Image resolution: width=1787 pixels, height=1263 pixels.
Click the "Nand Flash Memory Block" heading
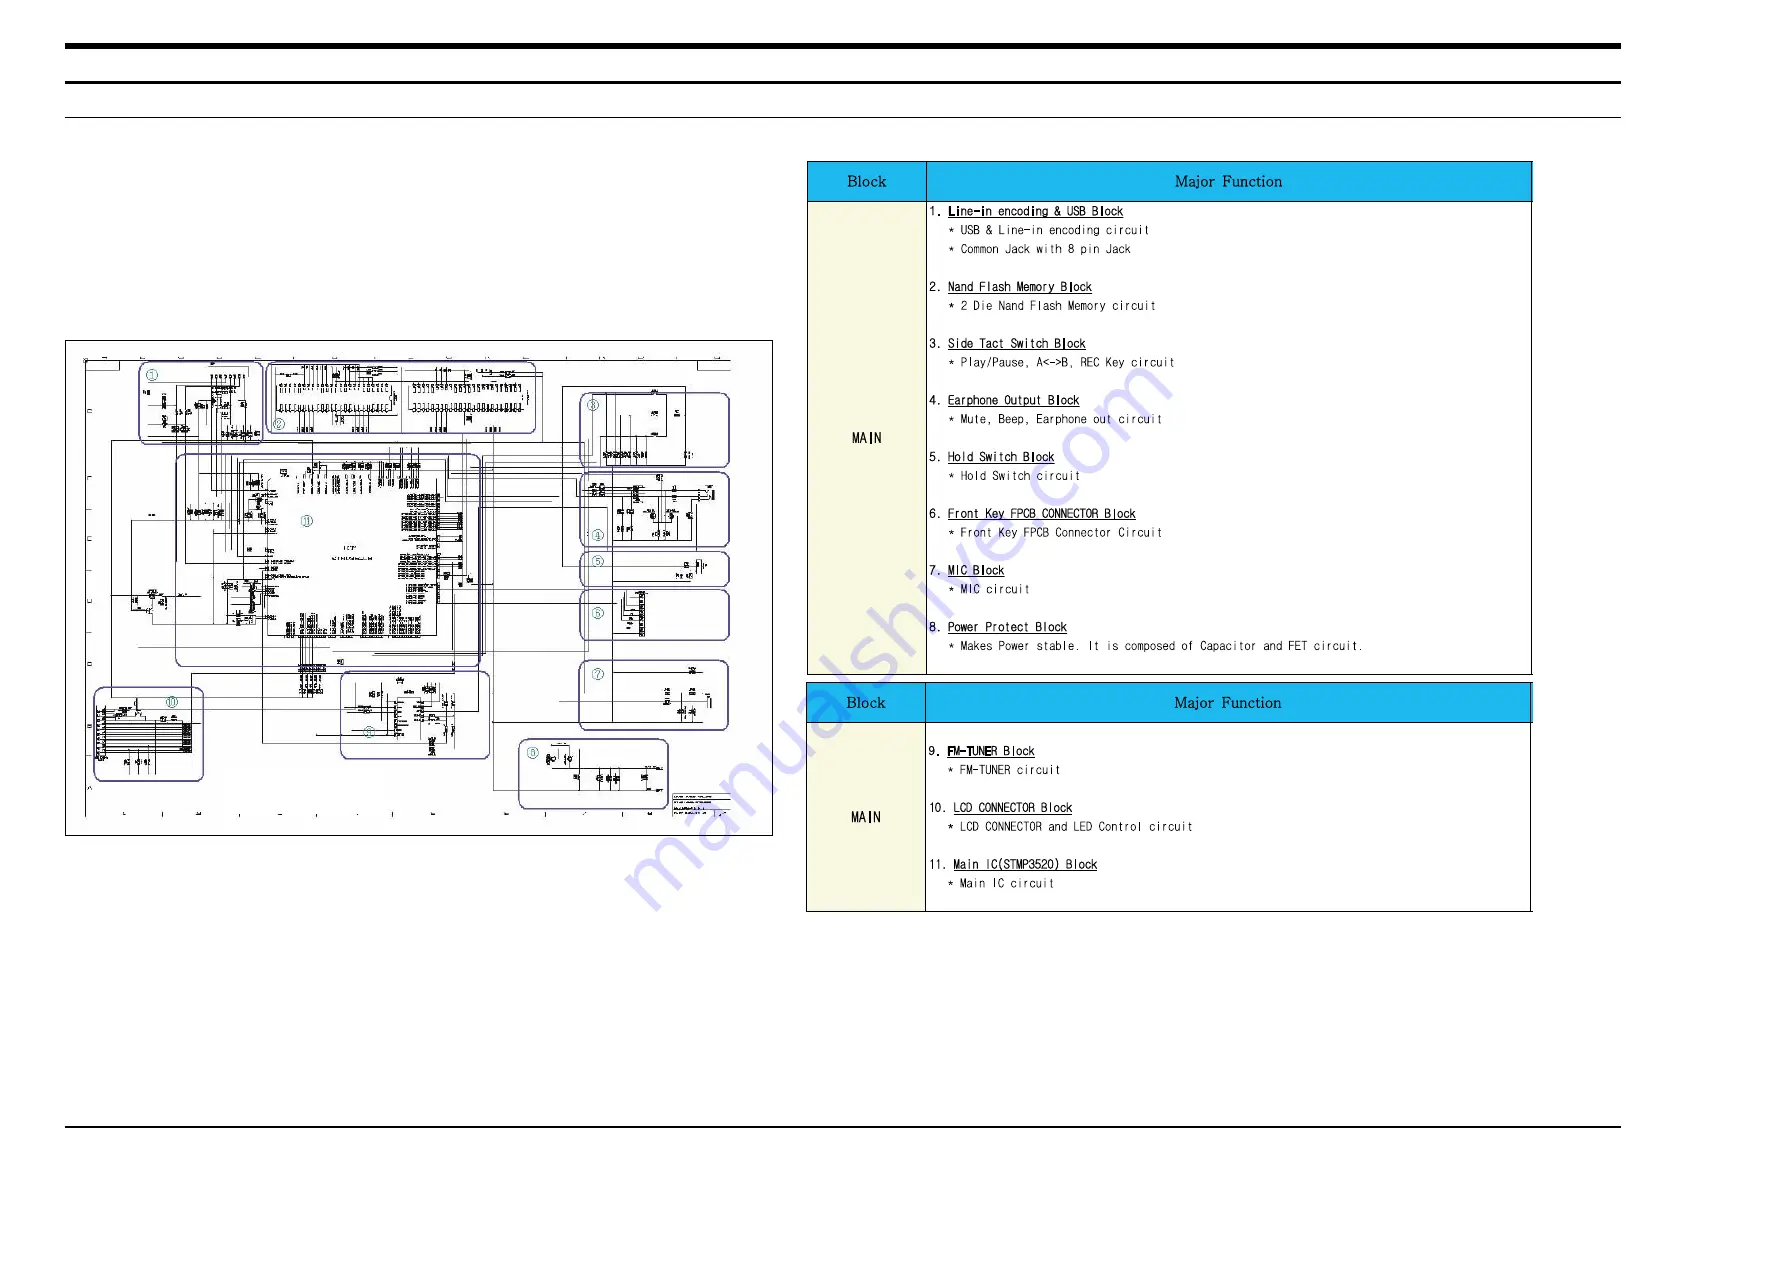(x=1019, y=287)
